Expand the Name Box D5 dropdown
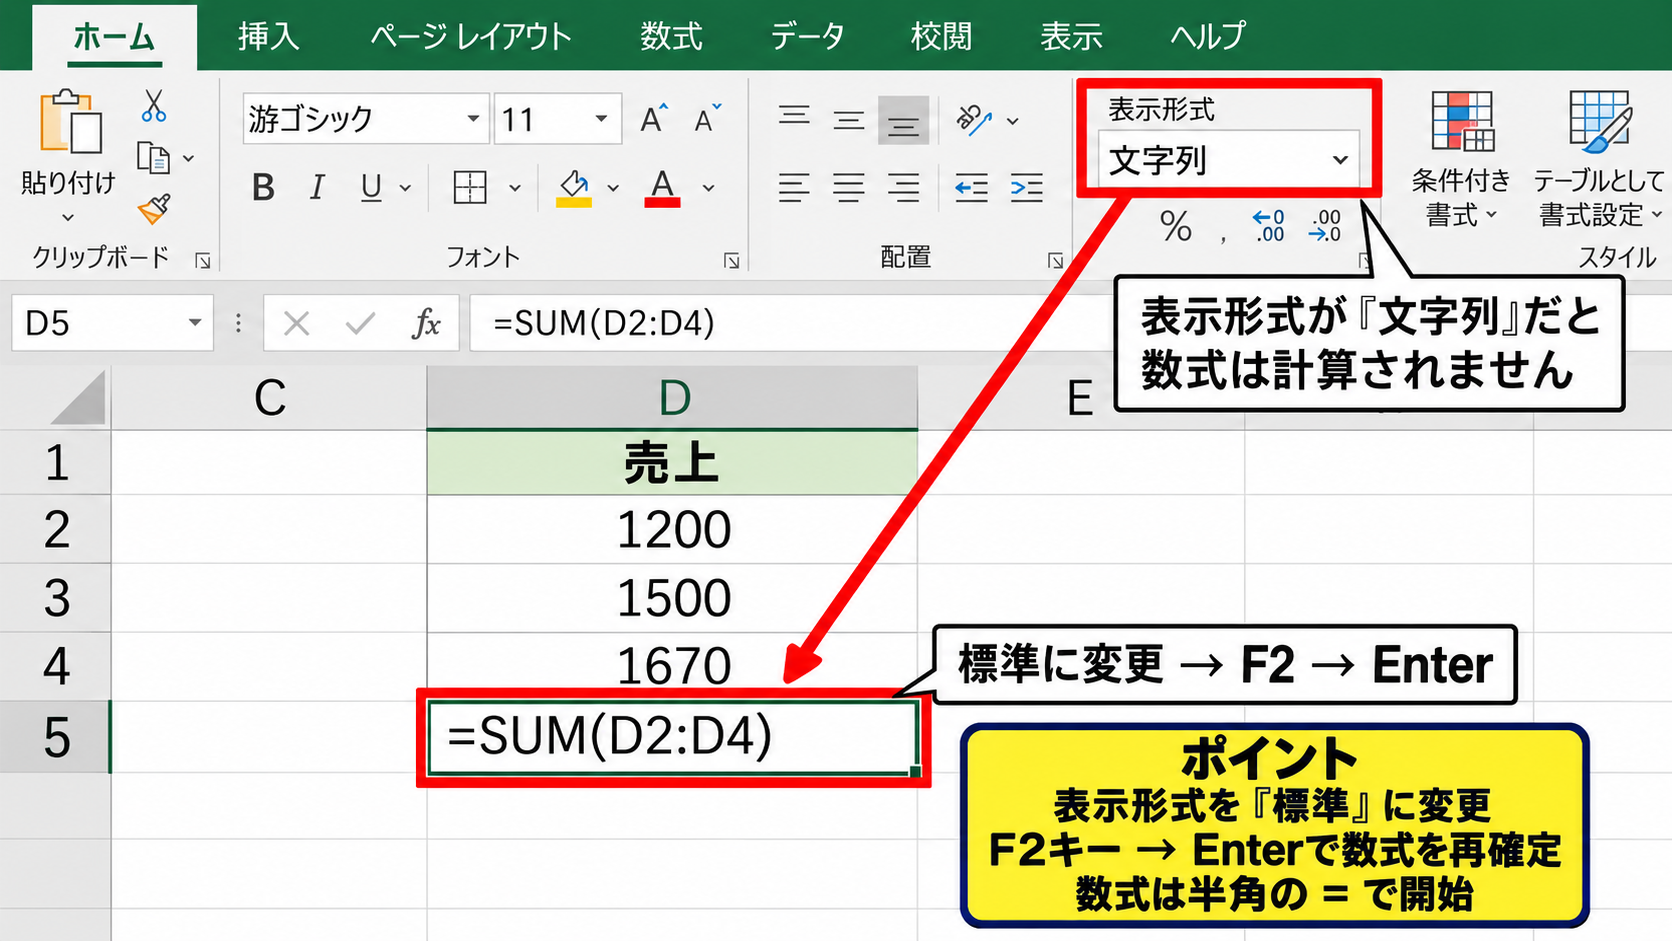The width and height of the screenshot is (1672, 941). pos(194,322)
